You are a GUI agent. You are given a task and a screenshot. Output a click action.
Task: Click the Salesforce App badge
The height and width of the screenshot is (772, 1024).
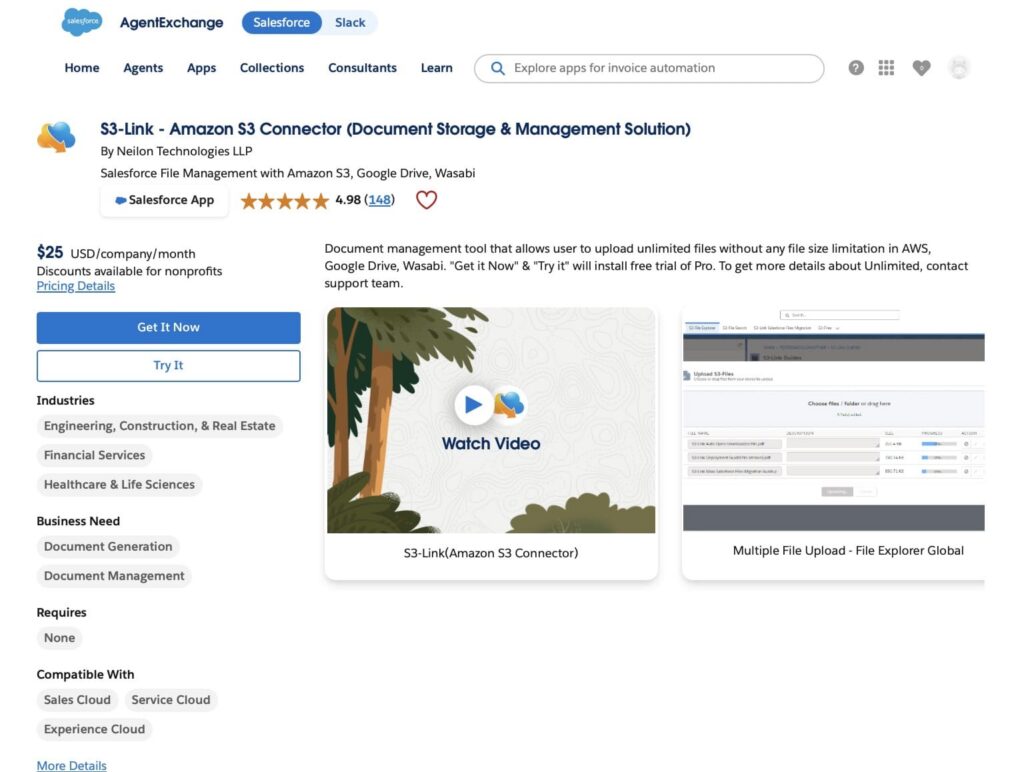coord(165,201)
